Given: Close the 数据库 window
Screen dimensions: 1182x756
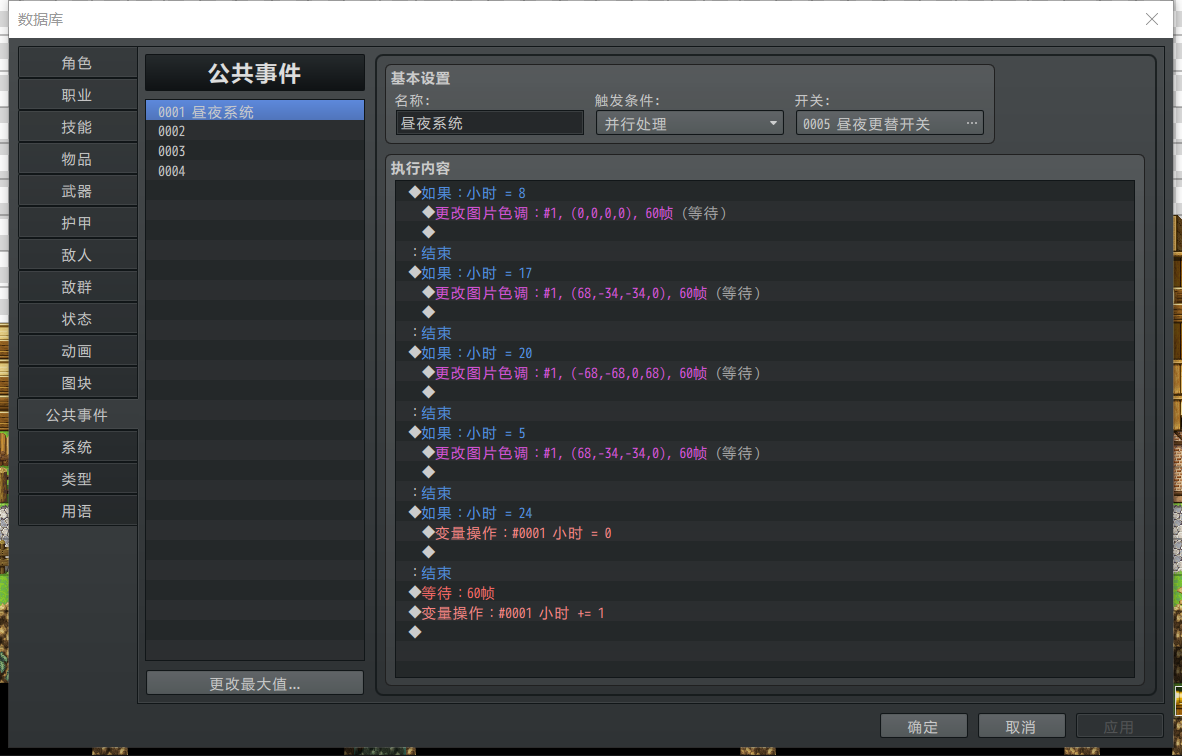Looking at the screenshot, I should [1152, 20].
